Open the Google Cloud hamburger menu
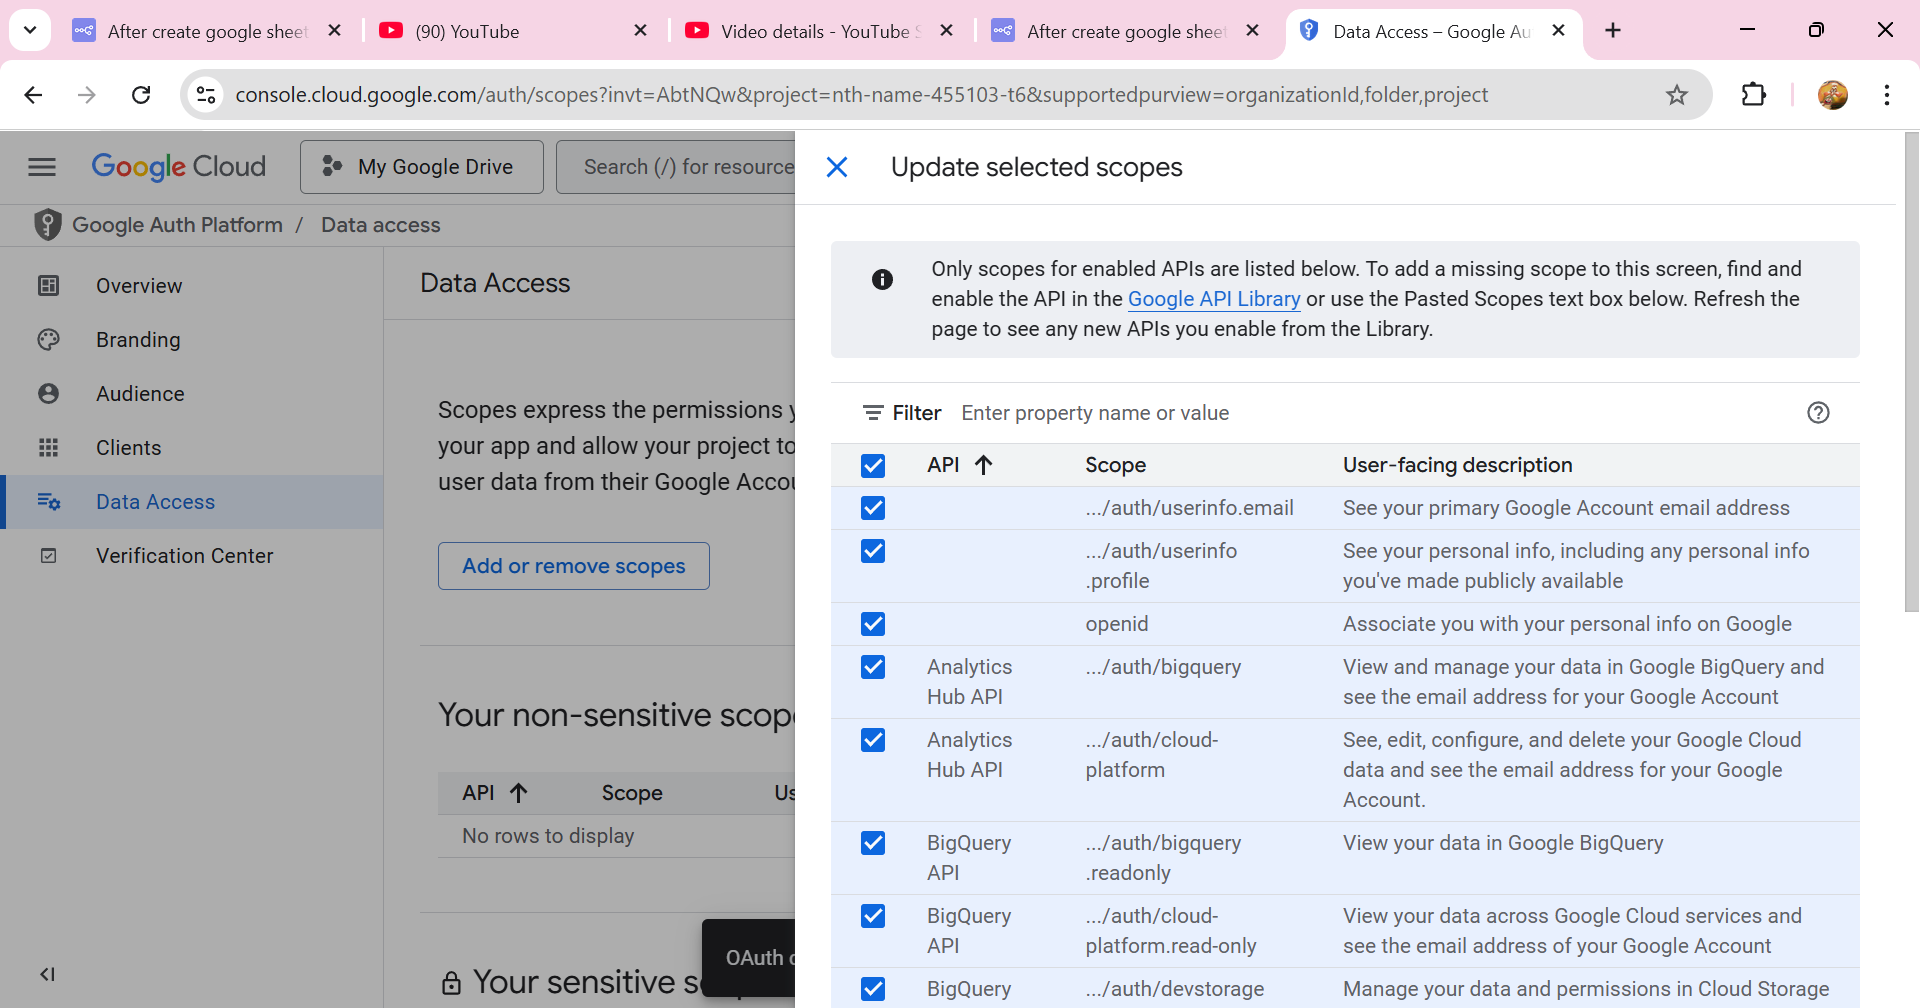Viewport: 1920px width, 1008px height. (x=42, y=167)
